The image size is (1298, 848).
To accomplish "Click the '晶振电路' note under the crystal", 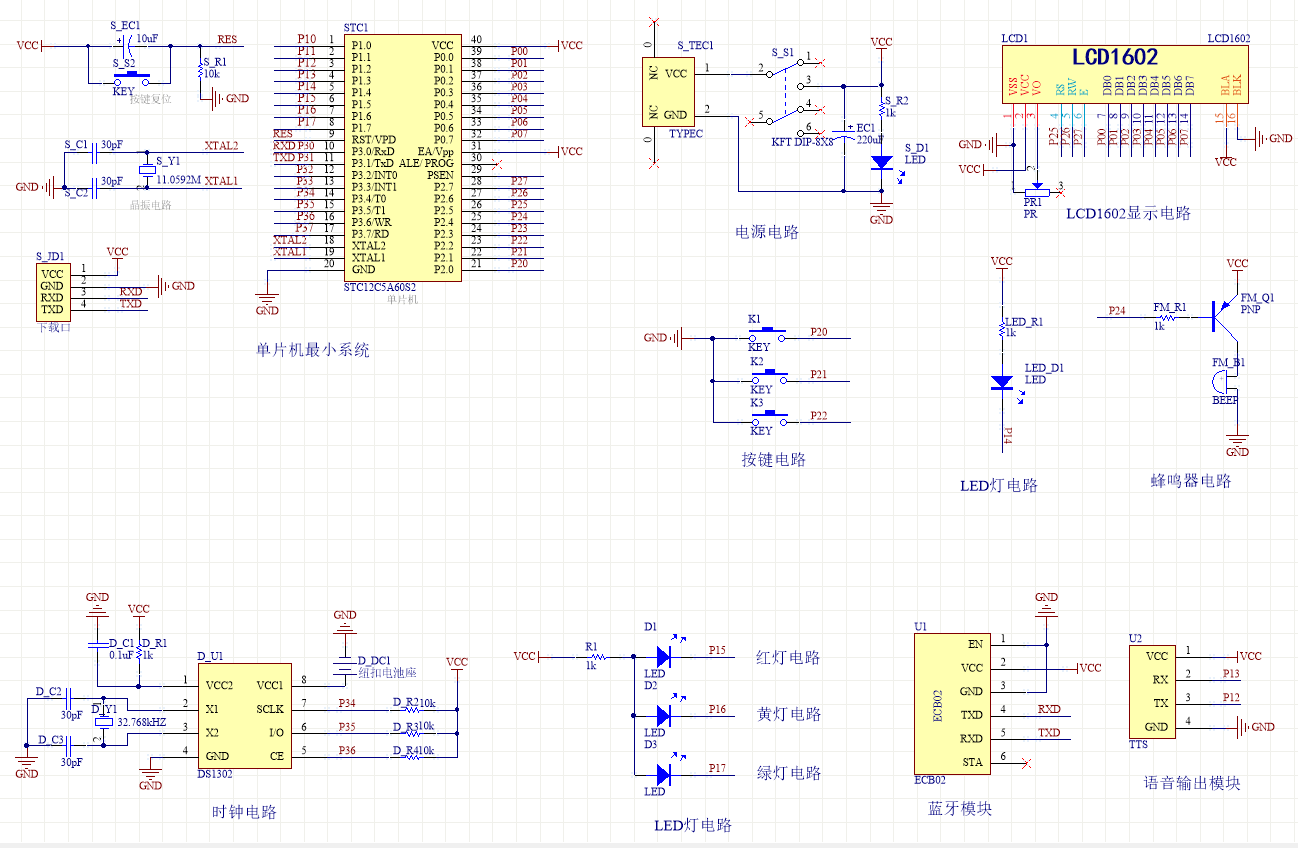I will 151,206.
